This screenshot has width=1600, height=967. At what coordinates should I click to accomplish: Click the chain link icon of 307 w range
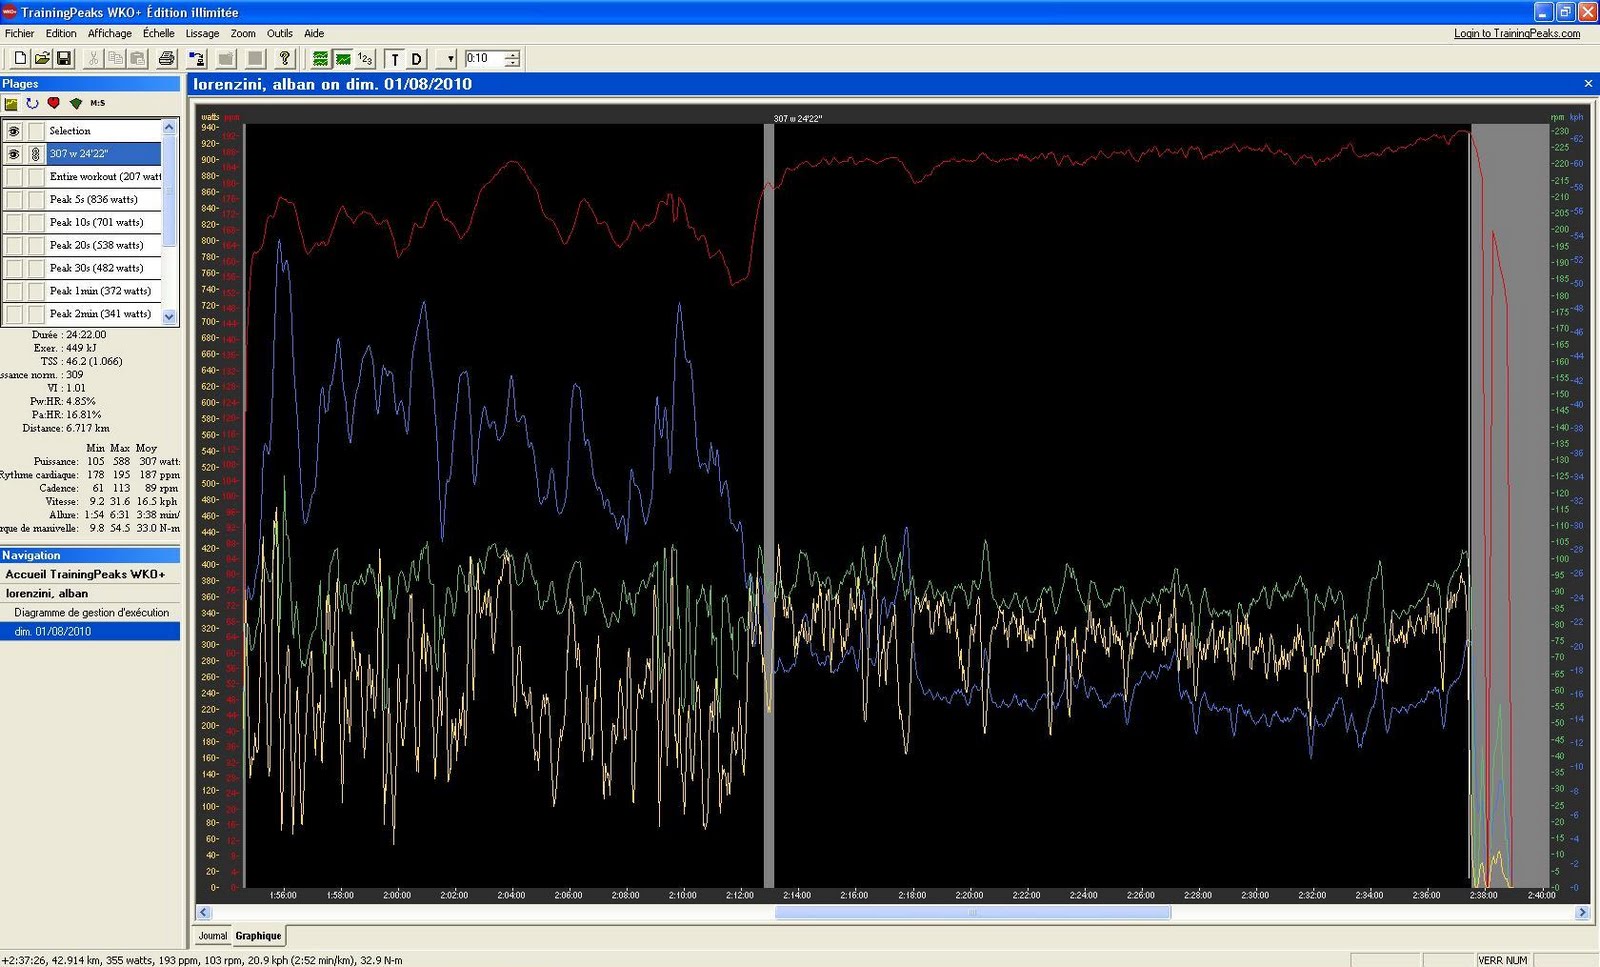[36, 154]
